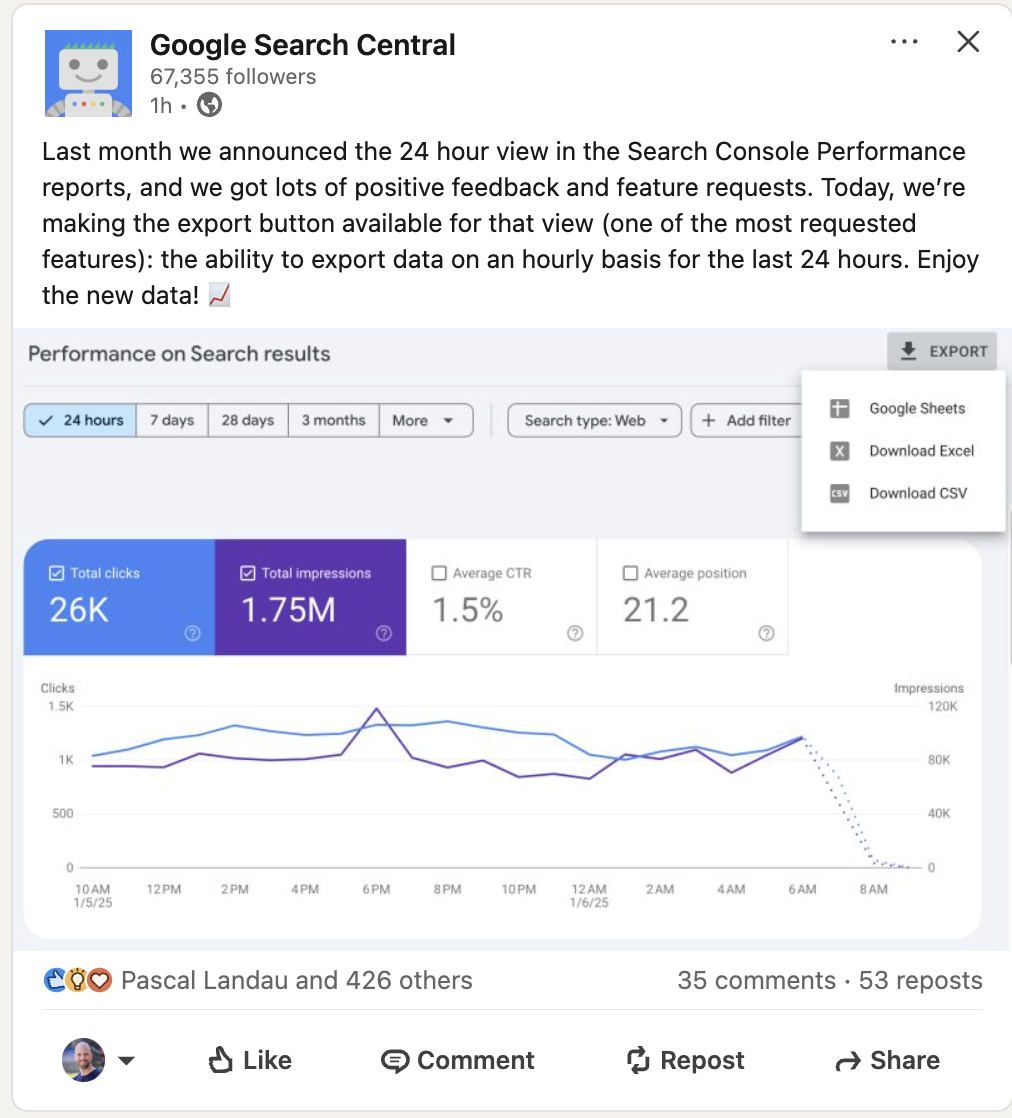Enable the Average CTR checkbox
Viewport: 1012px width, 1118px height.
437,572
